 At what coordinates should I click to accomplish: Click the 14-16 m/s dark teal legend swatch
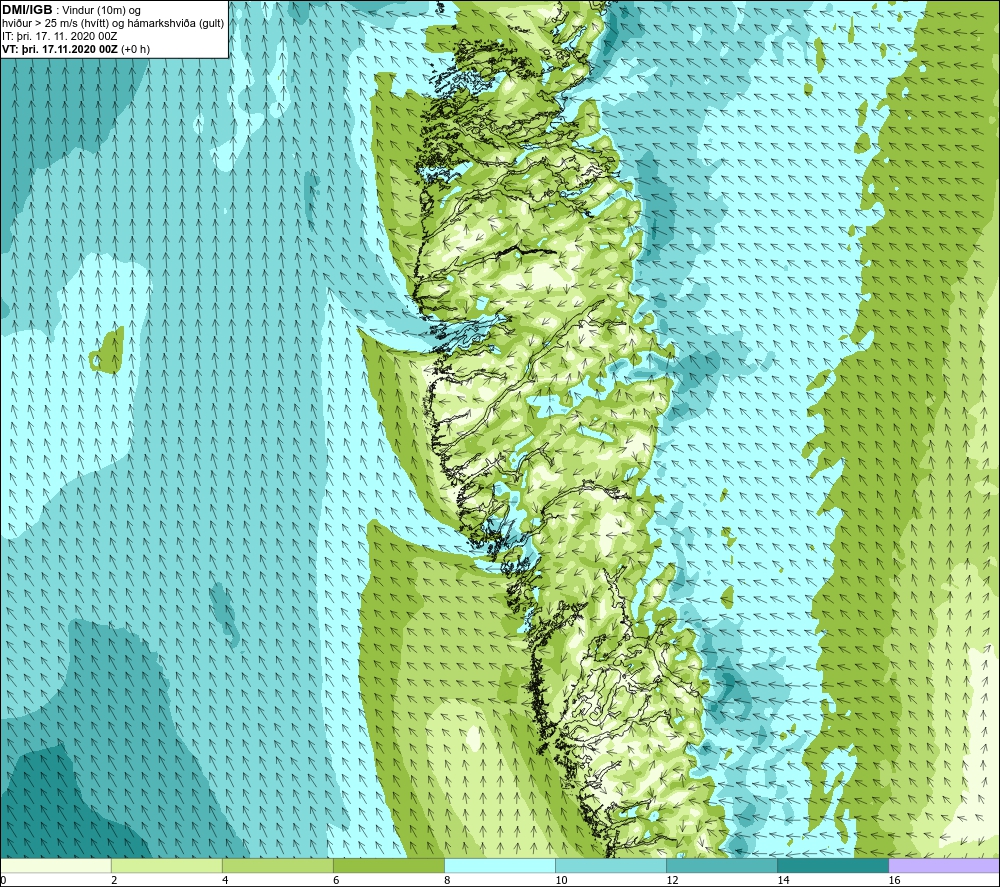click(832, 865)
